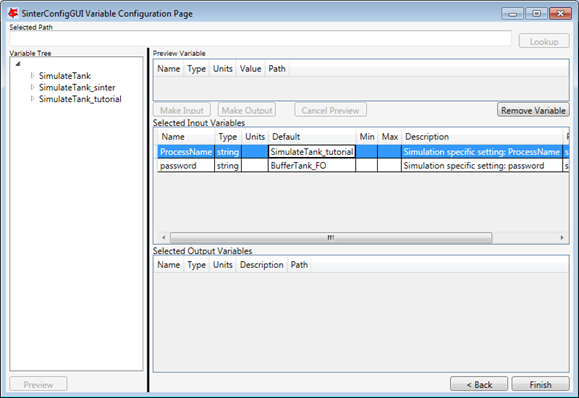The height and width of the screenshot is (398, 579).
Task: Click Name column header in Preview Variable
Action: pyautogui.click(x=169, y=69)
